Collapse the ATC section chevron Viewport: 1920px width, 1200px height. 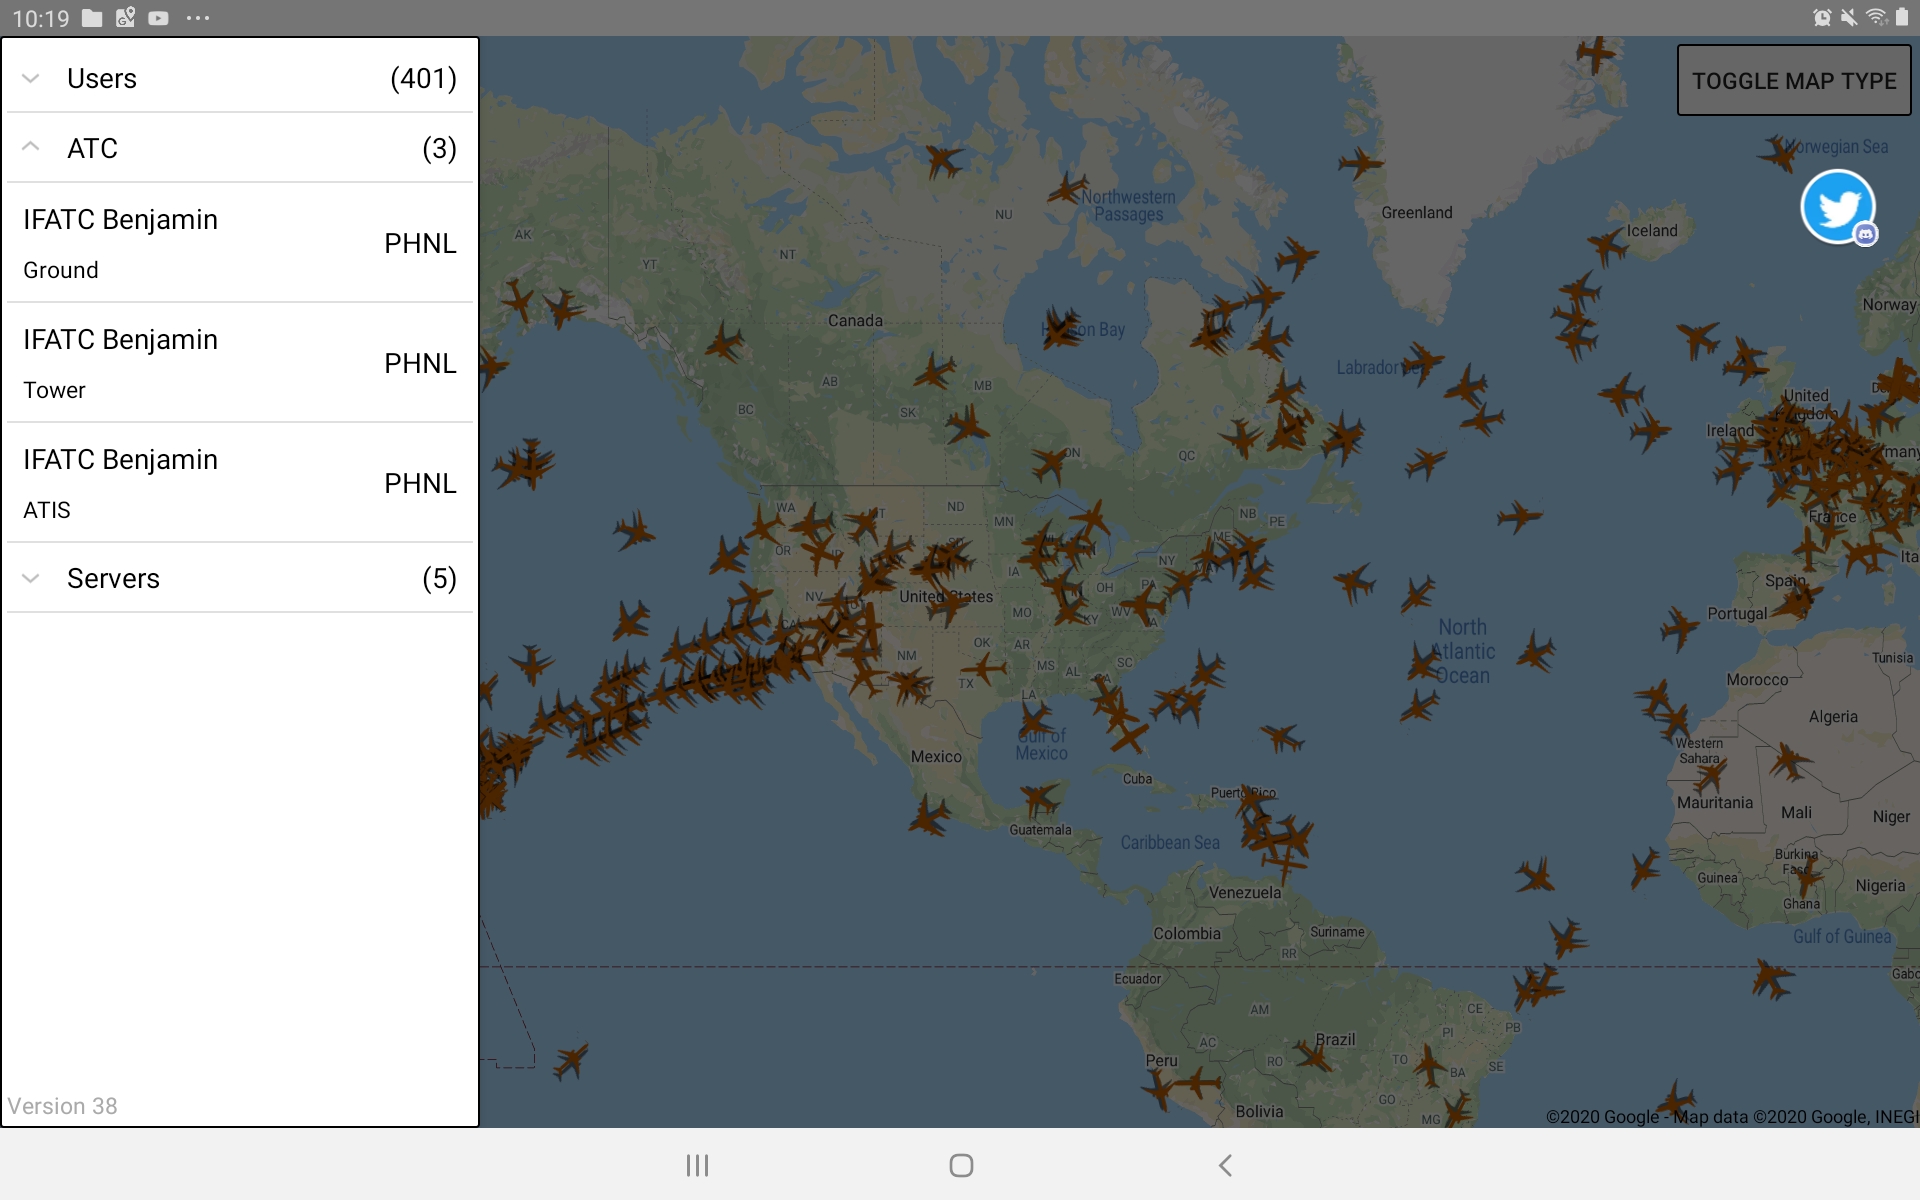coord(31,148)
